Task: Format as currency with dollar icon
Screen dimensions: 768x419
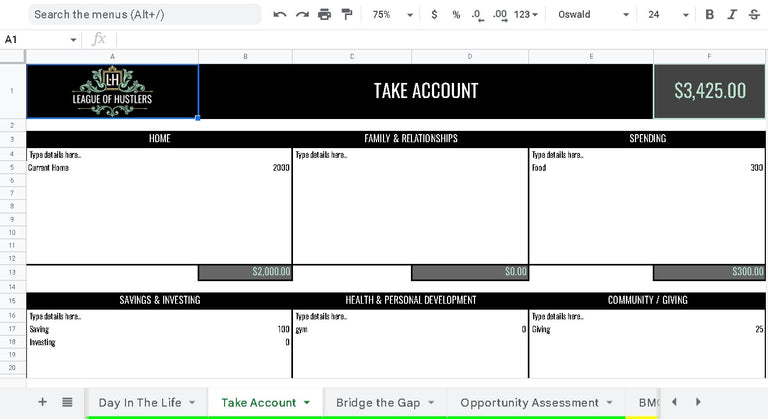Action: 434,15
